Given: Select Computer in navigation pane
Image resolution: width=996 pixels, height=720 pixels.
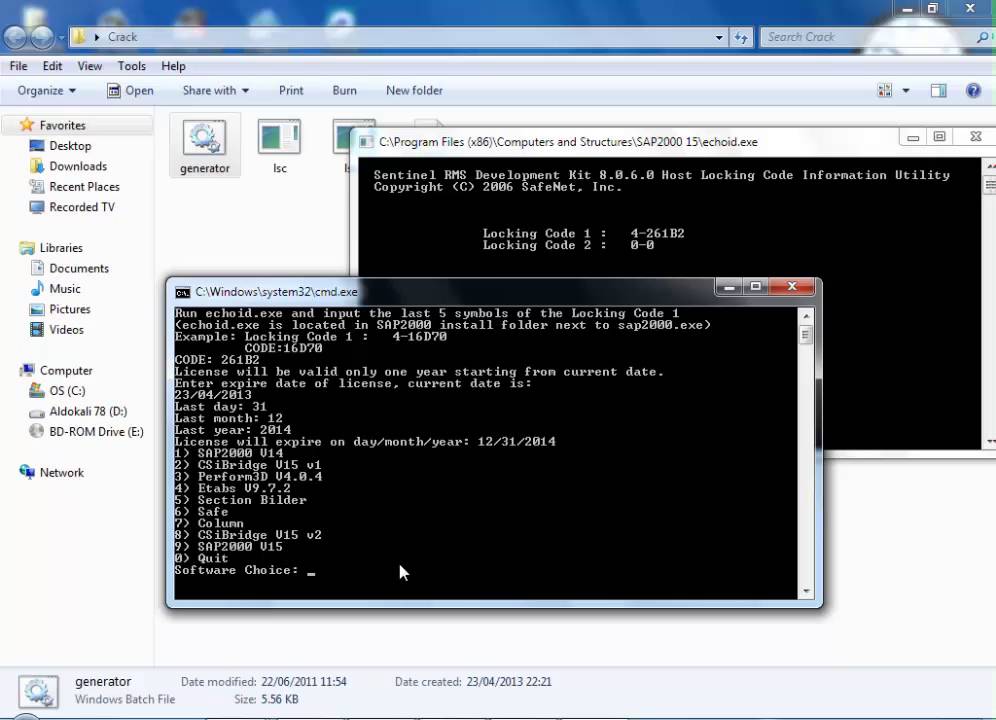Looking at the screenshot, I should click(65, 370).
